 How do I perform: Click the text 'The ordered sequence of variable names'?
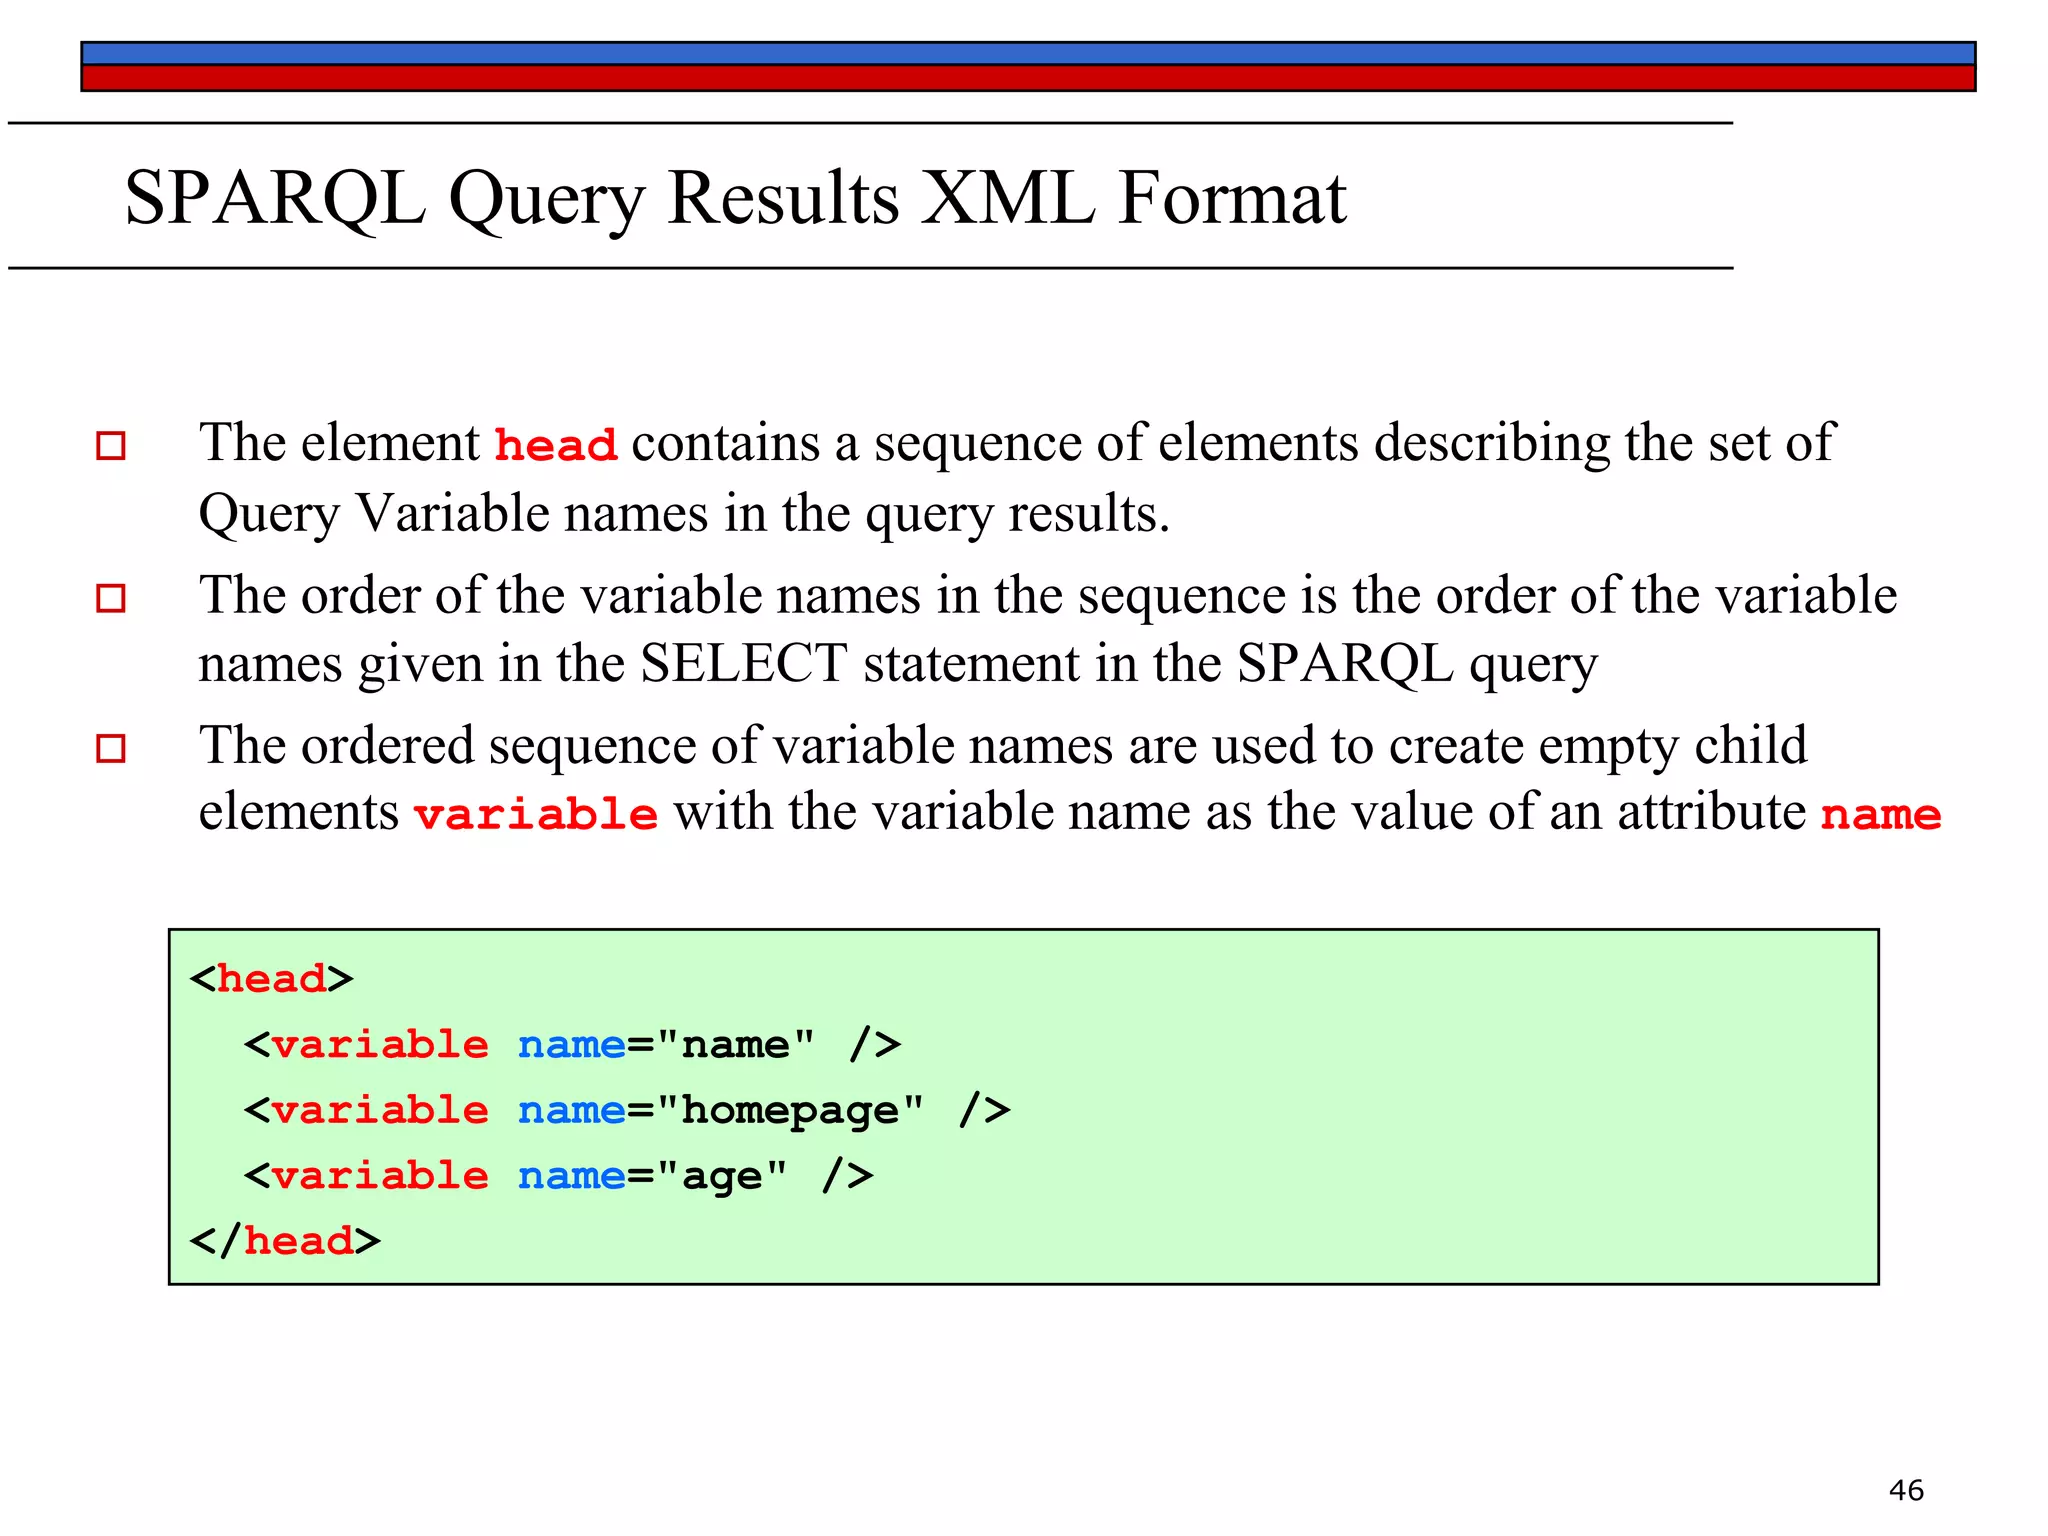(656, 746)
